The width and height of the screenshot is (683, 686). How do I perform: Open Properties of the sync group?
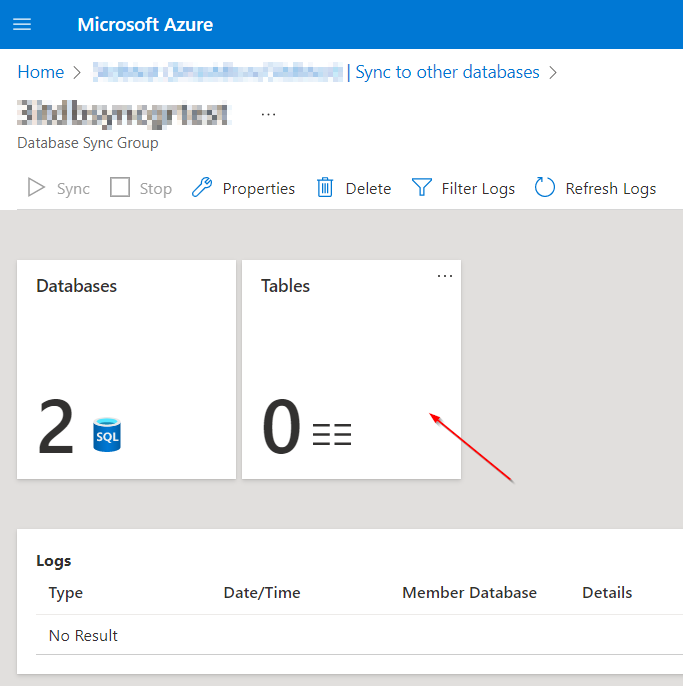point(259,189)
